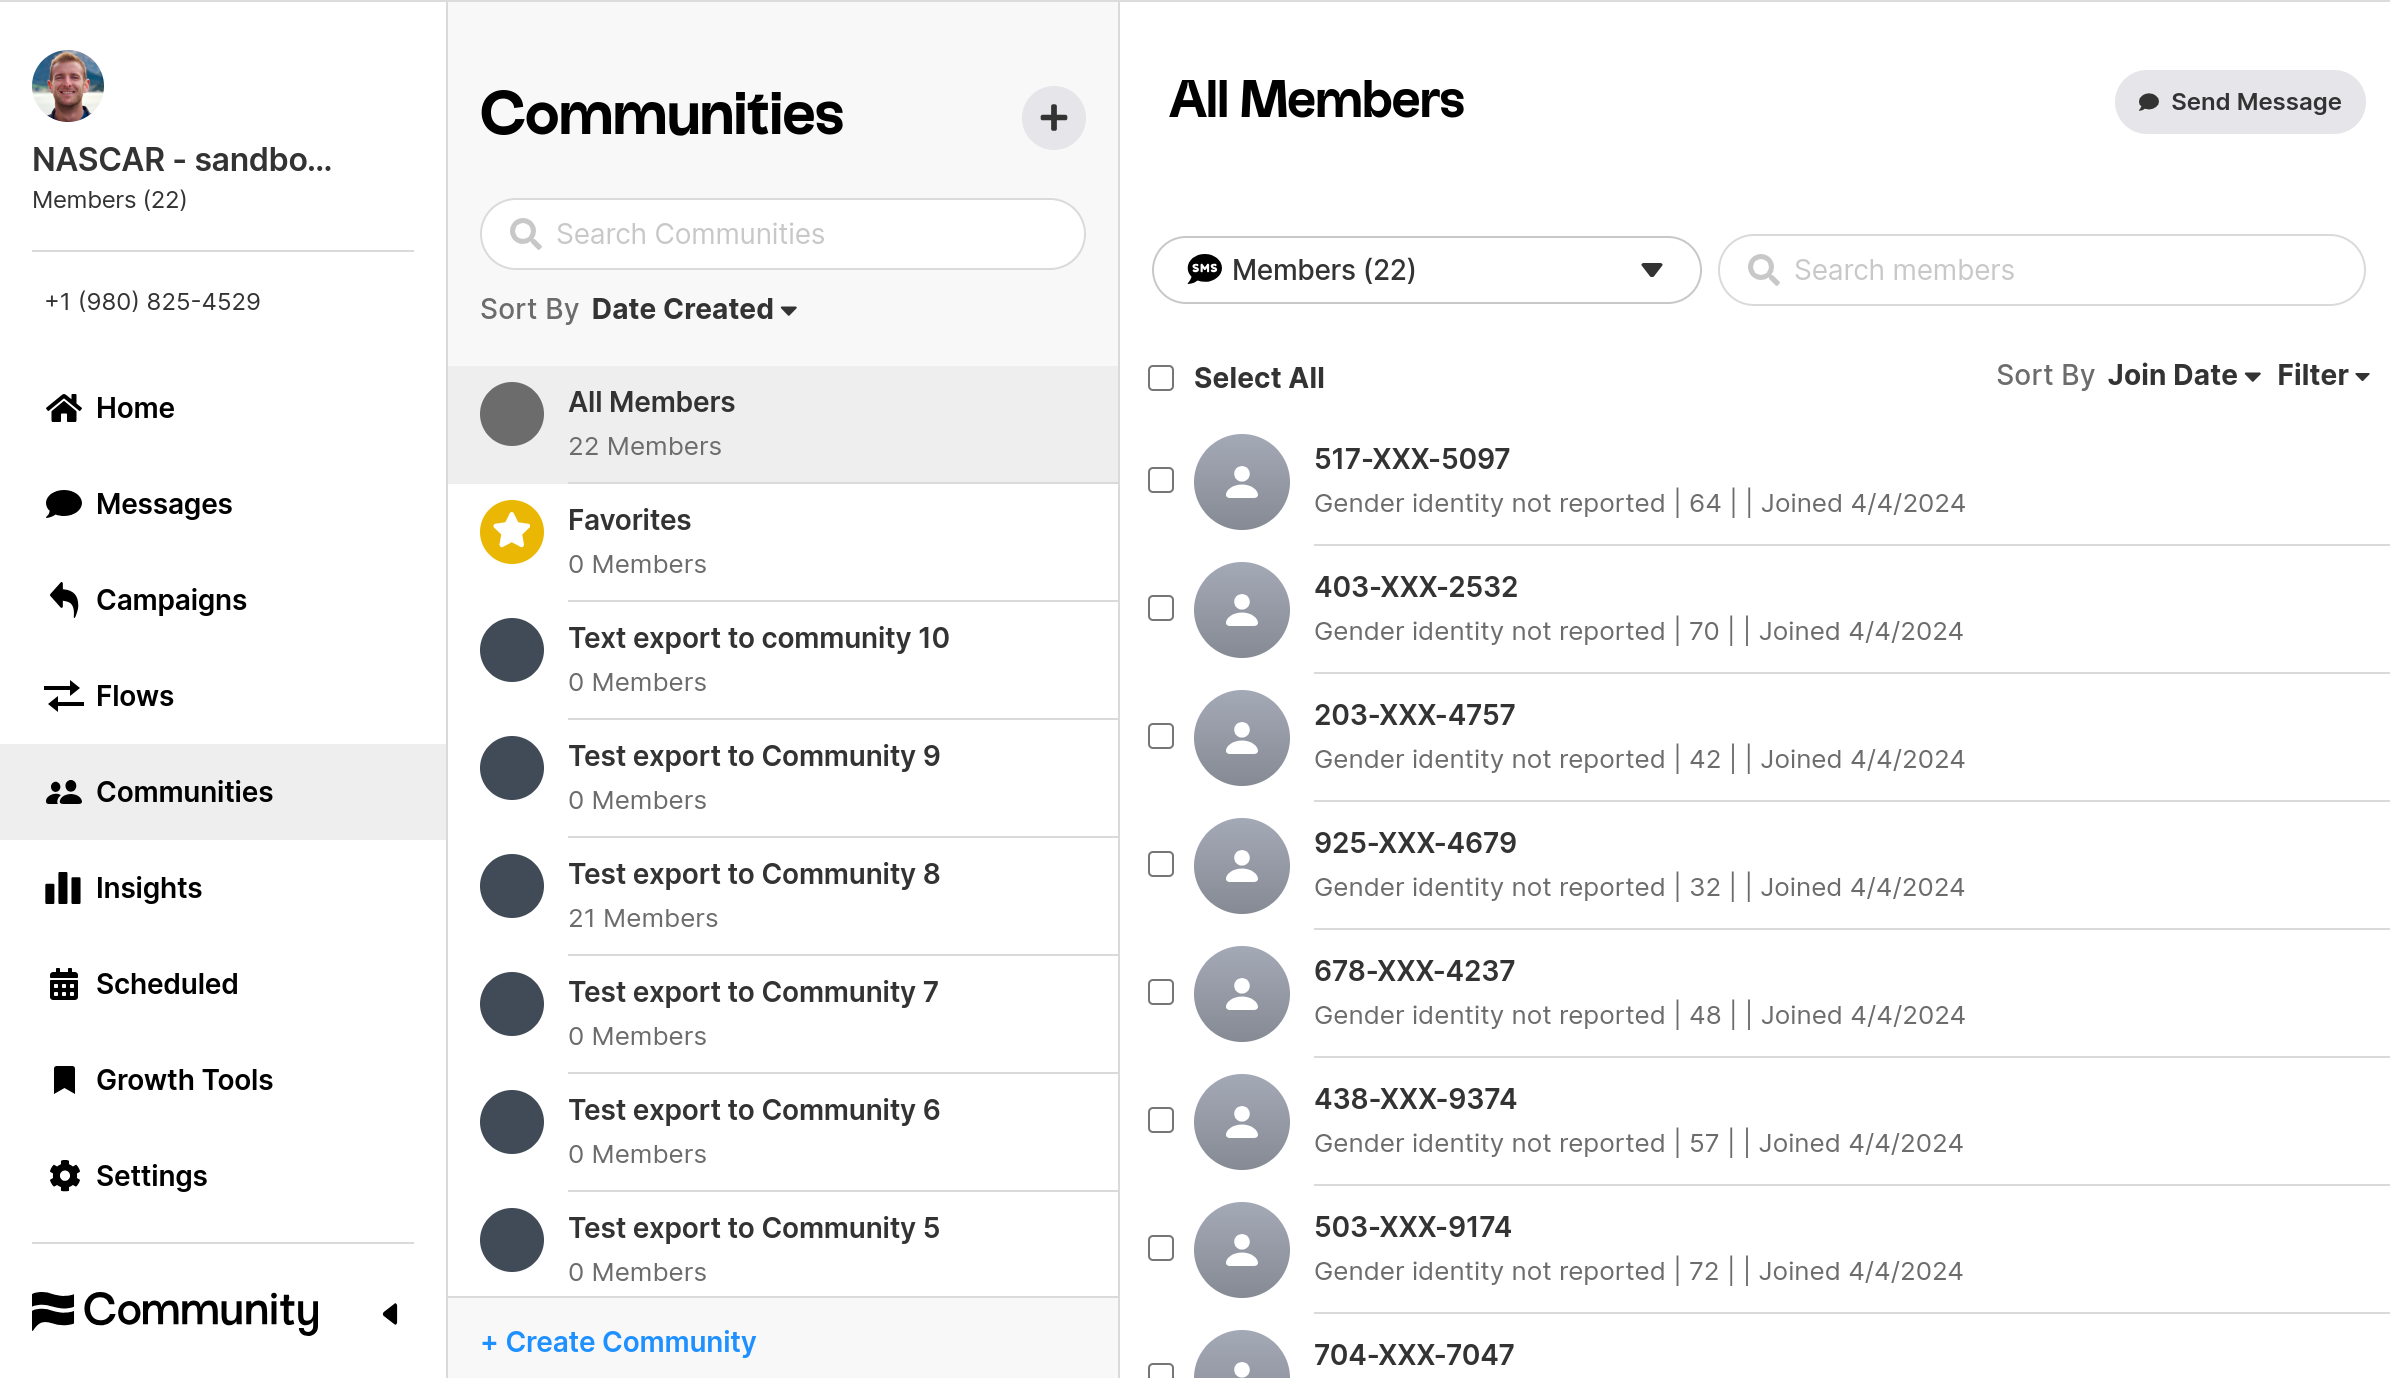Open Campaigns in the sidebar

pos(223,600)
